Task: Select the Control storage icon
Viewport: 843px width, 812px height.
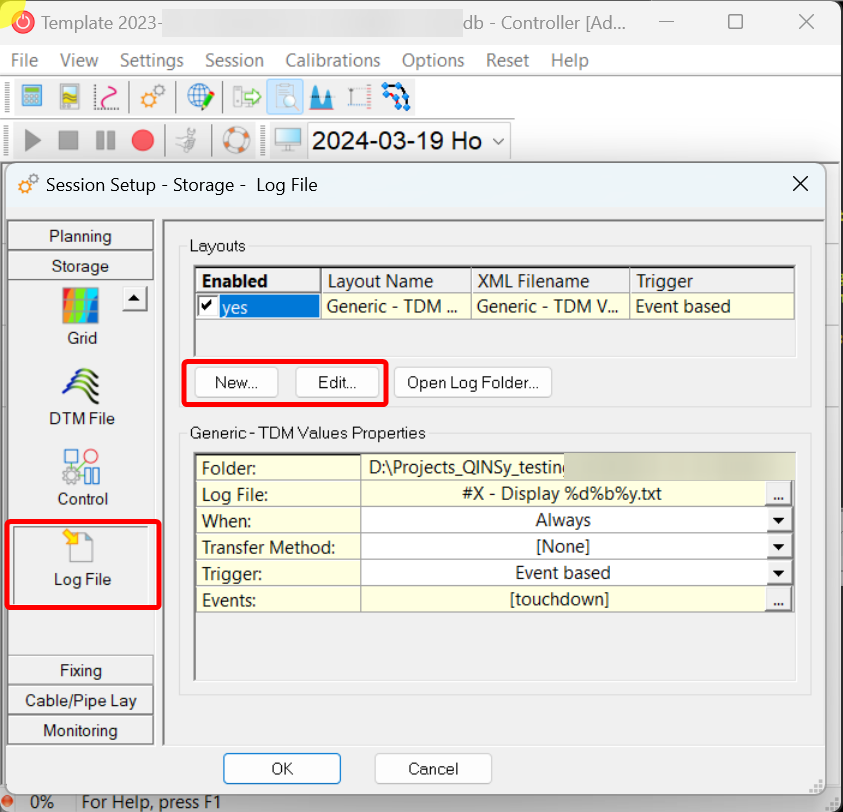Action: [82, 478]
